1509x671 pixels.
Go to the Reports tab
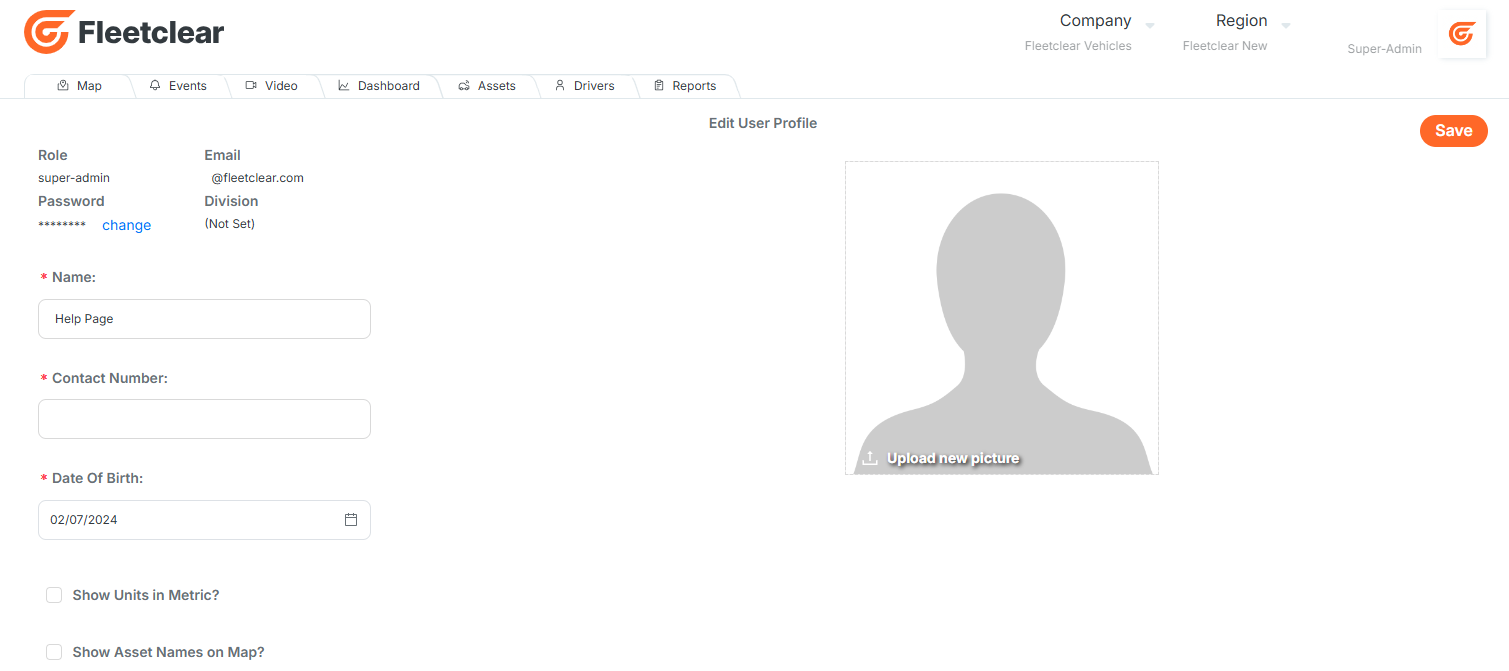[684, 86]
